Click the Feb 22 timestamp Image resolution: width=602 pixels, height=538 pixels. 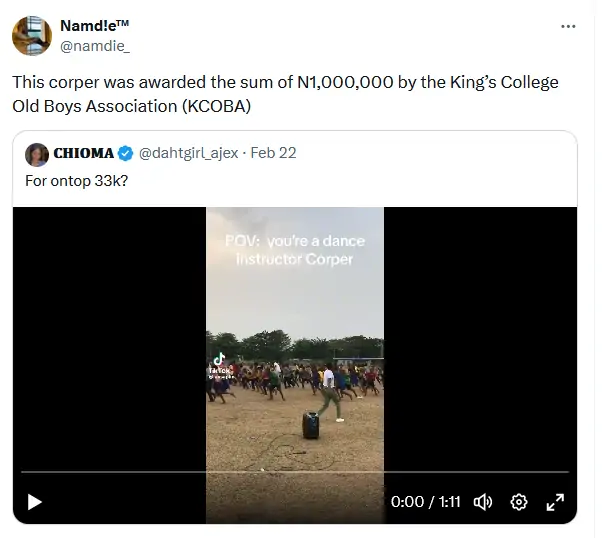coord(273,154)
